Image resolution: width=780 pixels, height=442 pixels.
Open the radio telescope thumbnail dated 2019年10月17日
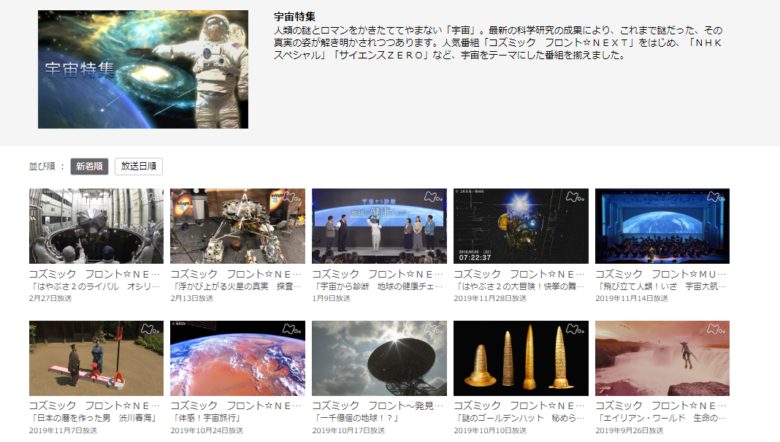379,358
